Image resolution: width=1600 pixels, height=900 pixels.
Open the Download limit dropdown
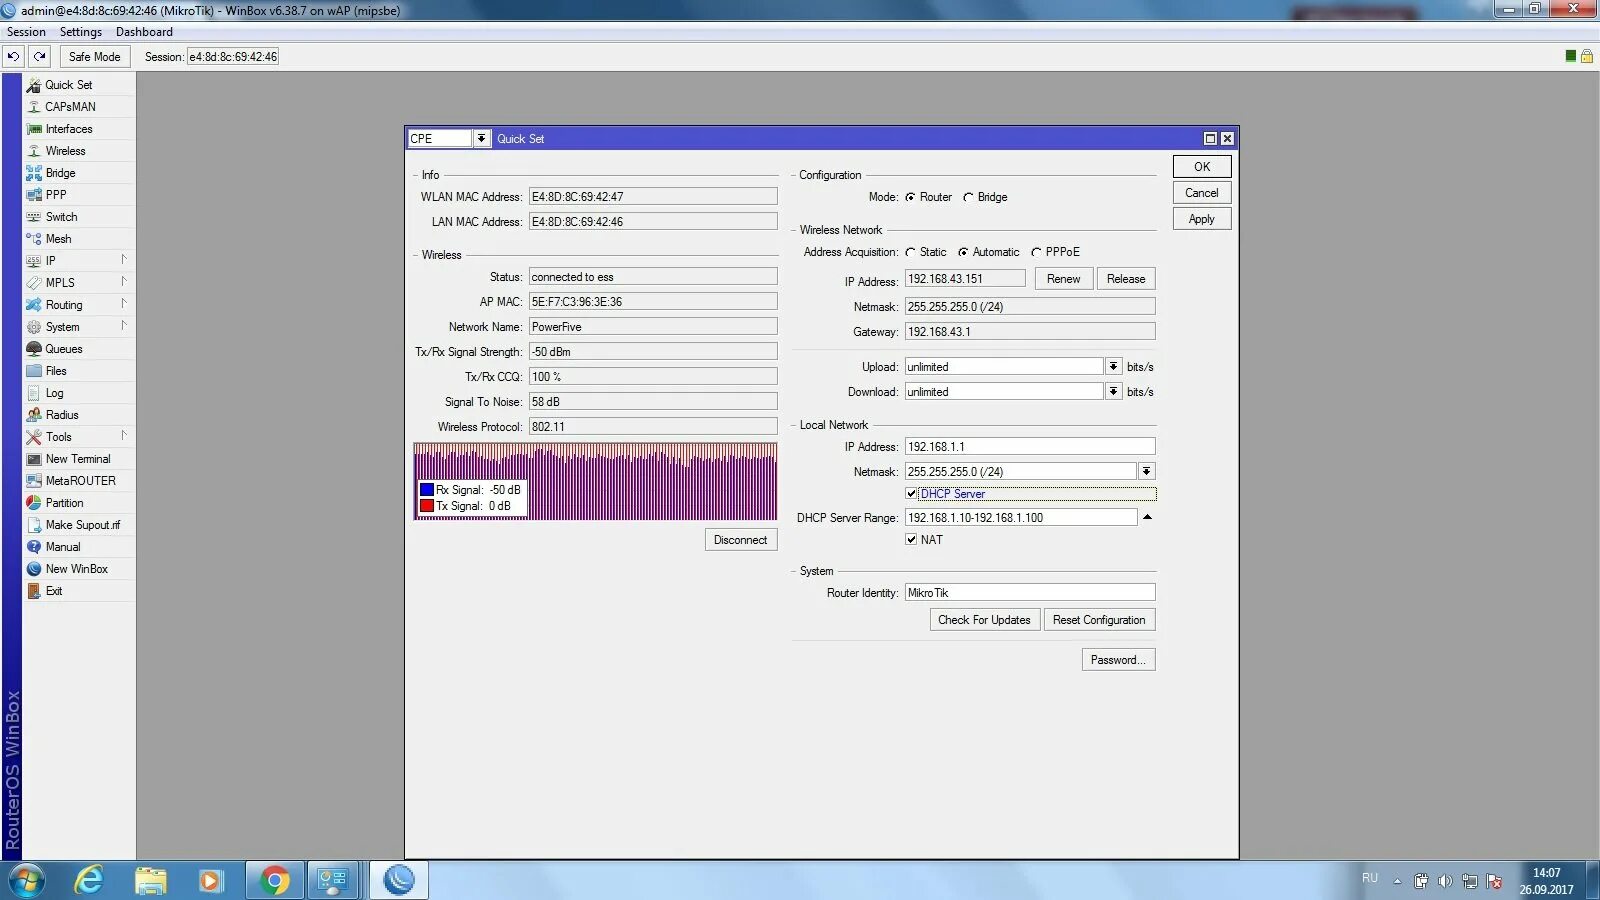1113,392
